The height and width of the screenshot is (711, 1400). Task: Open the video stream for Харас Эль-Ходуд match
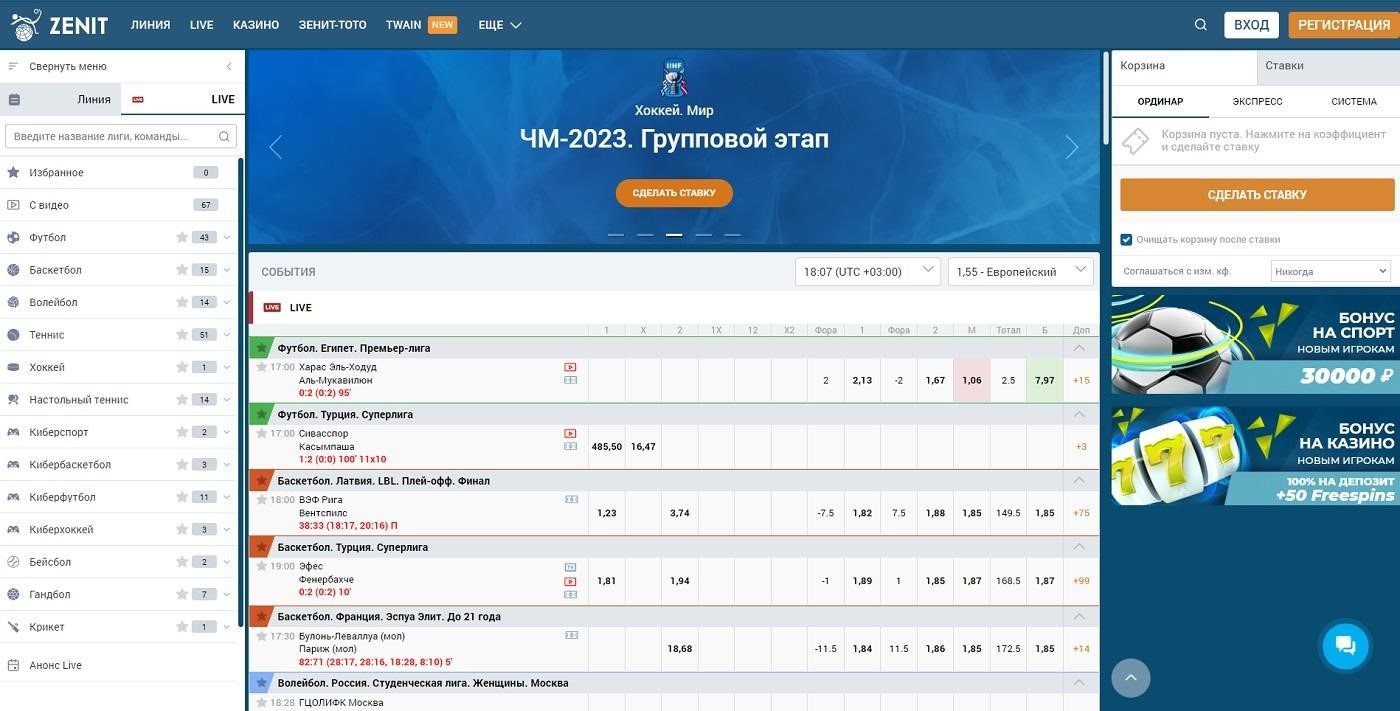click(x=570, y=367)
